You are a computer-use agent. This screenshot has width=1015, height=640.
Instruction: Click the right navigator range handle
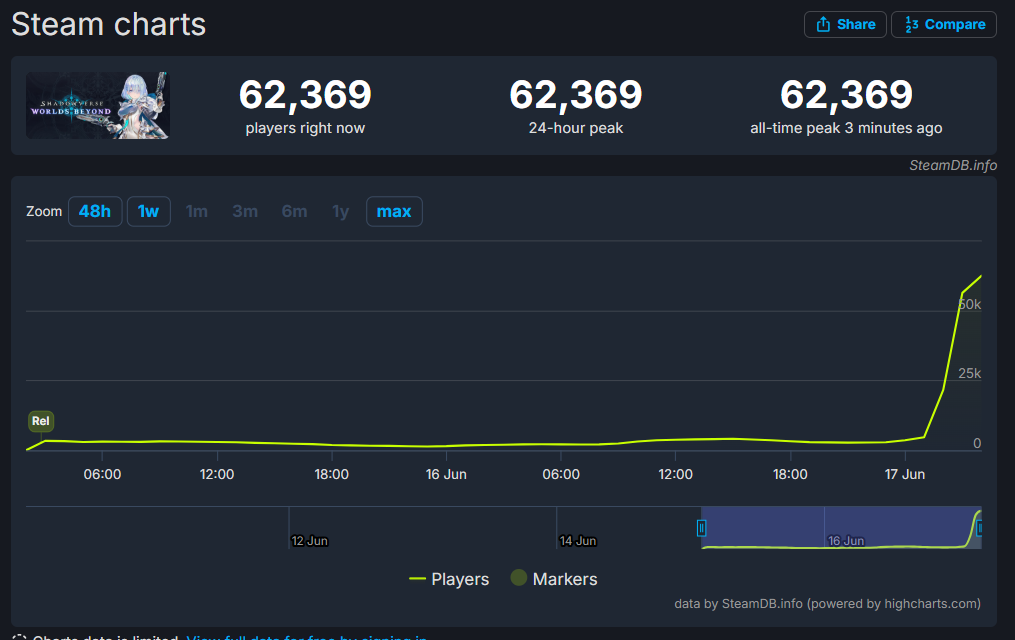[979, 529]
